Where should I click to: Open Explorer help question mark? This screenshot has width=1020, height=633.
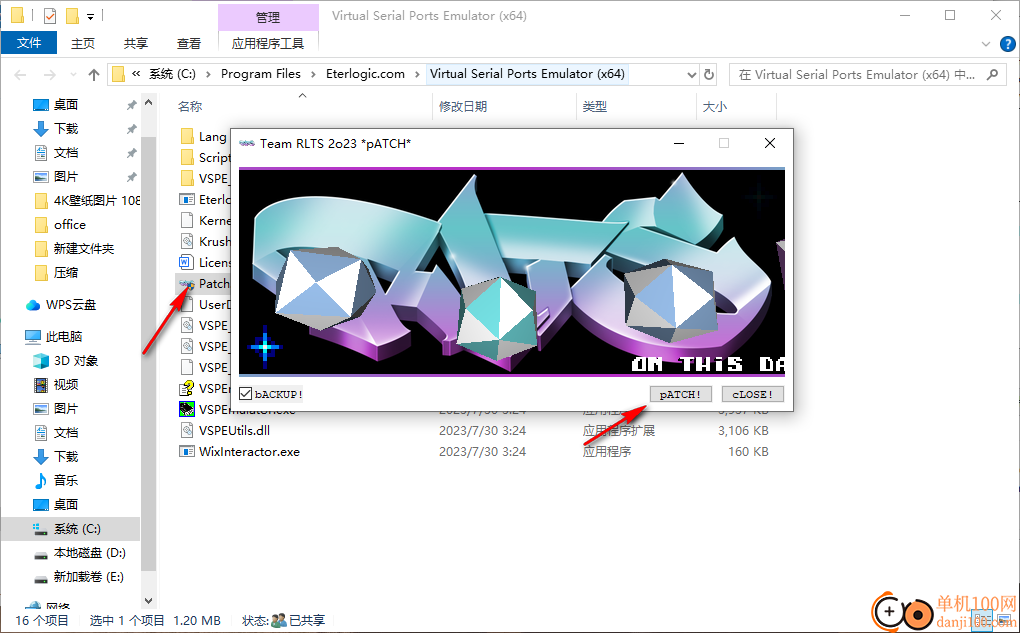tap(1007, 44)
